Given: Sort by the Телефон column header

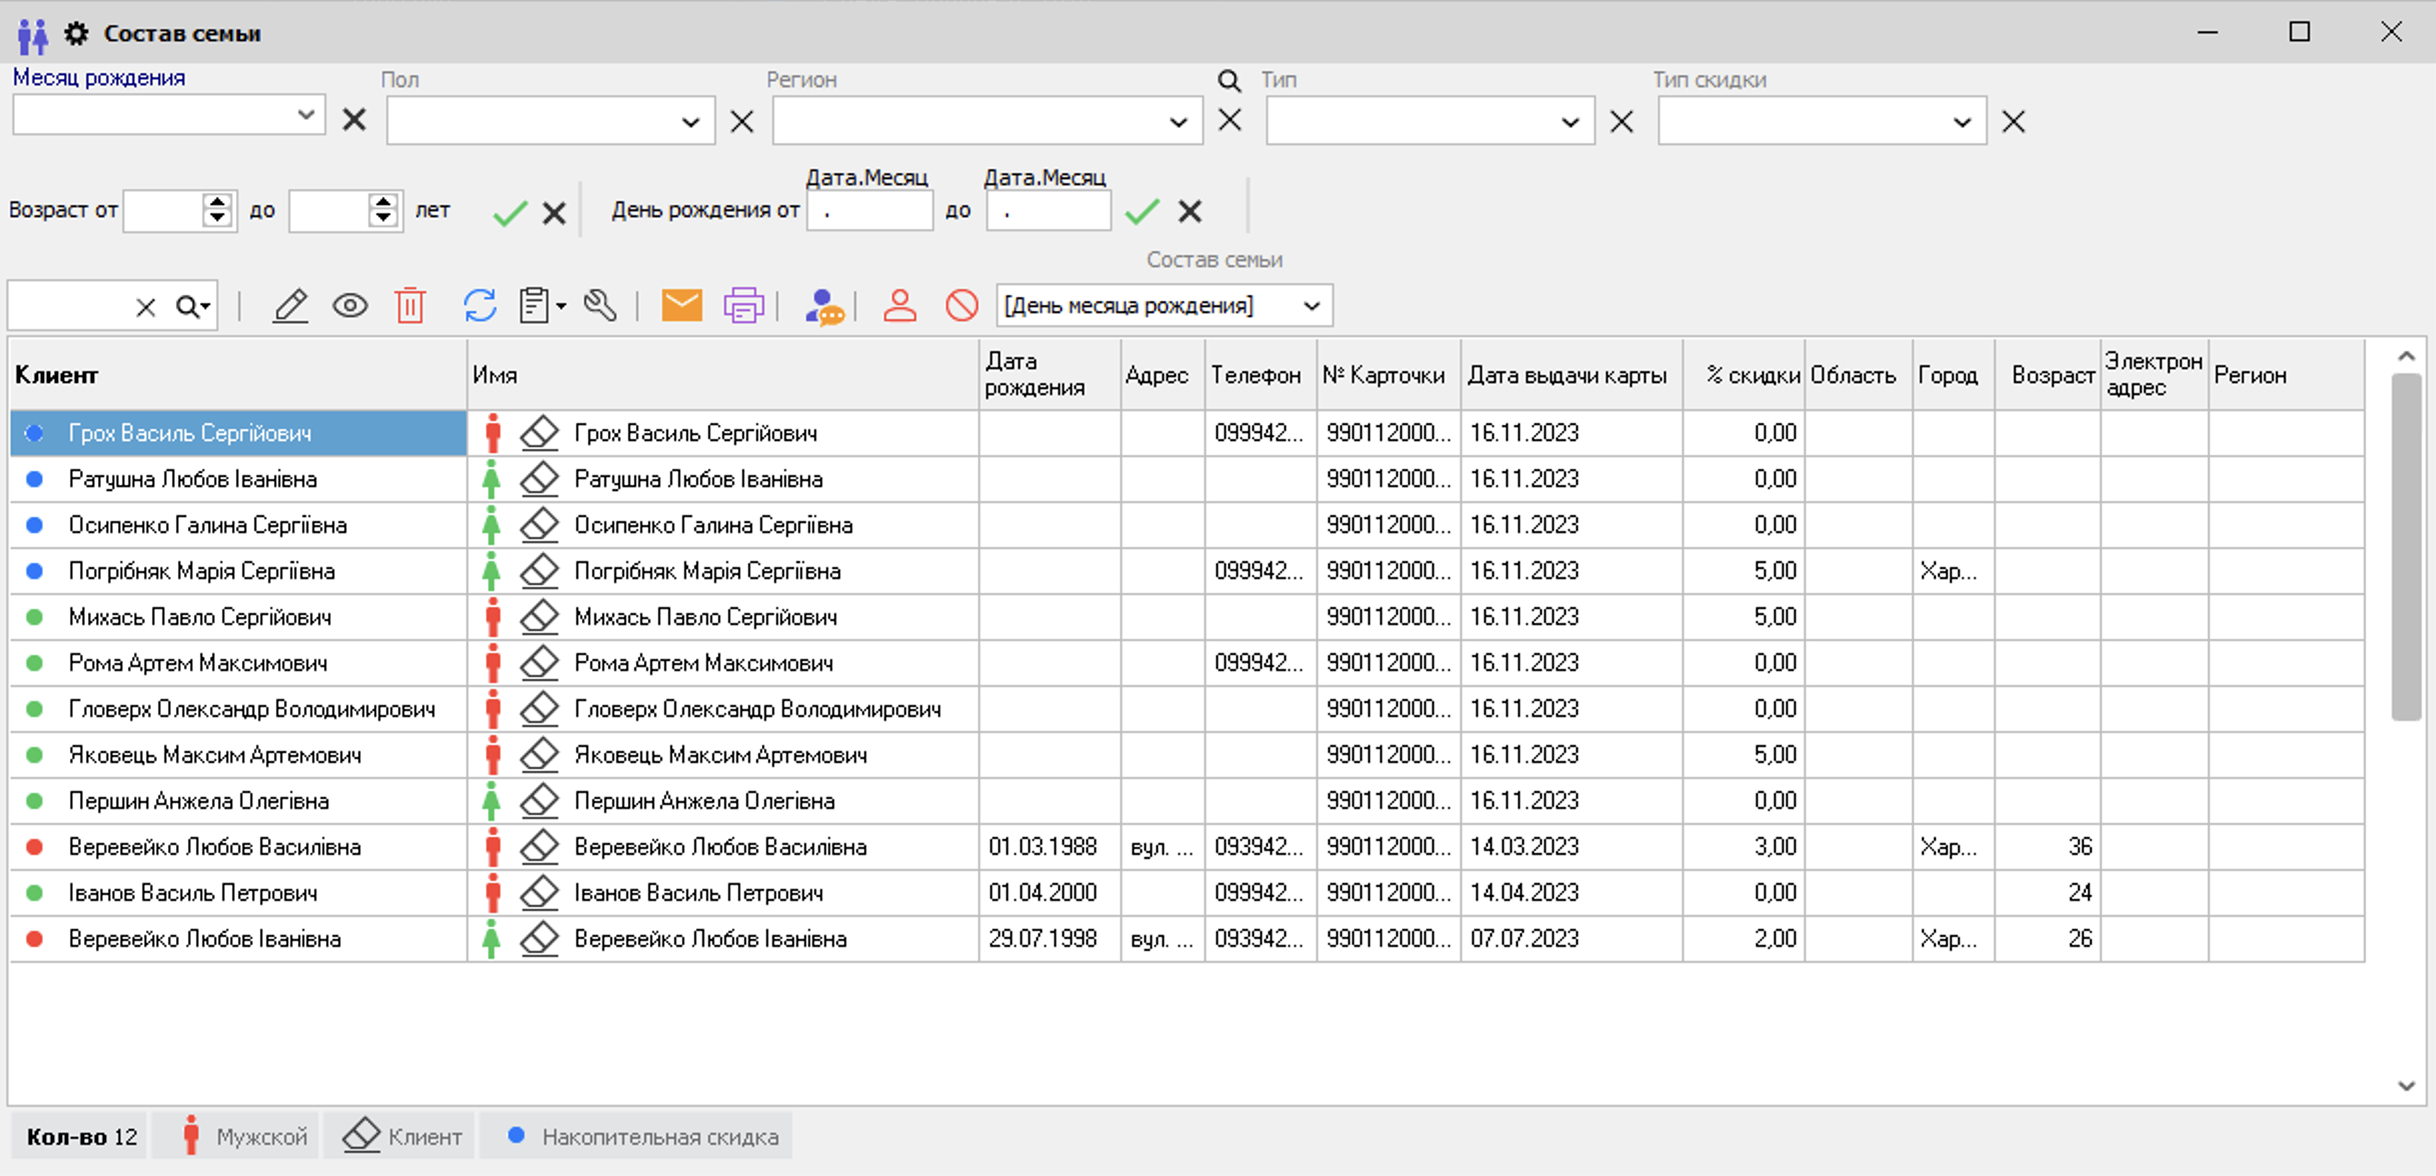Looking at the screenshot, I should (1261, 375).
